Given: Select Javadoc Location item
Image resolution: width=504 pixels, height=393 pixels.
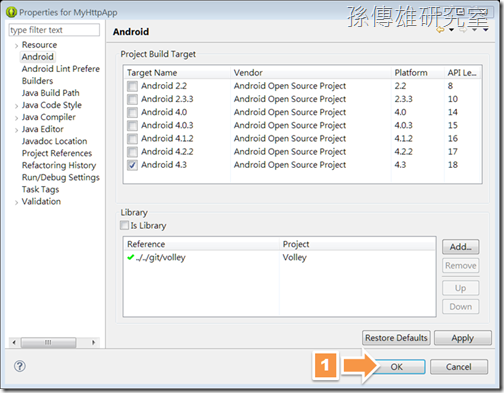Looking at the screenshot, I should (54, 141).
